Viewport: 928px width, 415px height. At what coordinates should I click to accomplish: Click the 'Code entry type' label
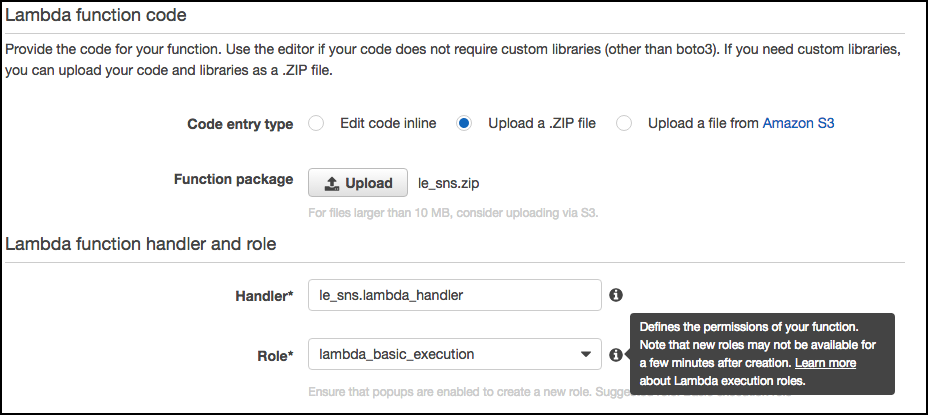pyautogui.click(x=240, y=125)
